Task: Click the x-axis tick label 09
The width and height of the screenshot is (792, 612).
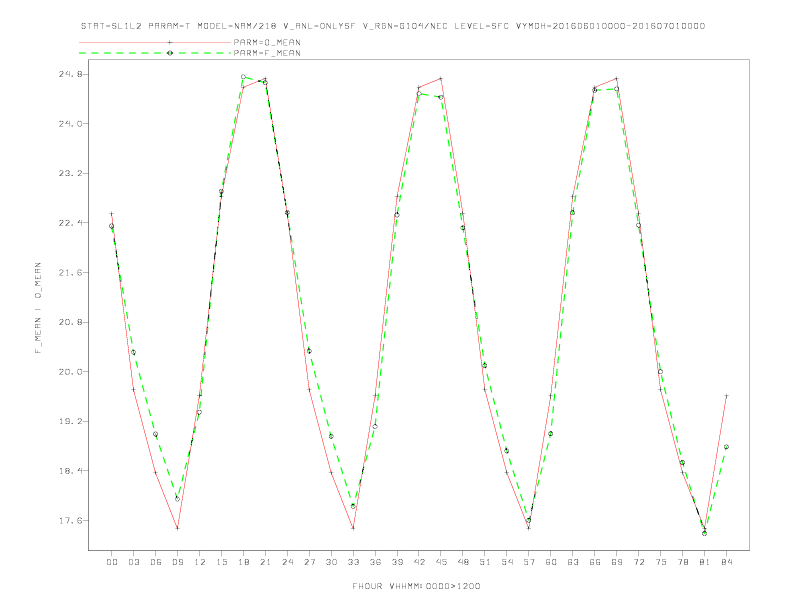Action: (x=177, y=562)
